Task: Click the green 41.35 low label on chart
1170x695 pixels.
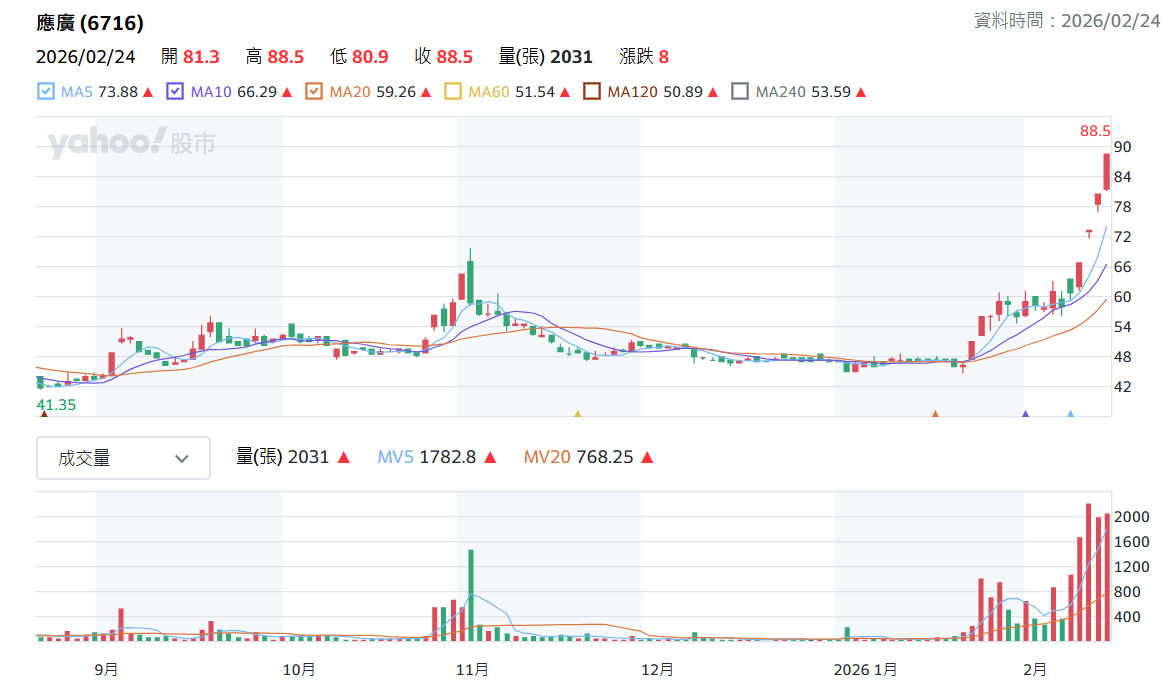Action: coord(56,405)
